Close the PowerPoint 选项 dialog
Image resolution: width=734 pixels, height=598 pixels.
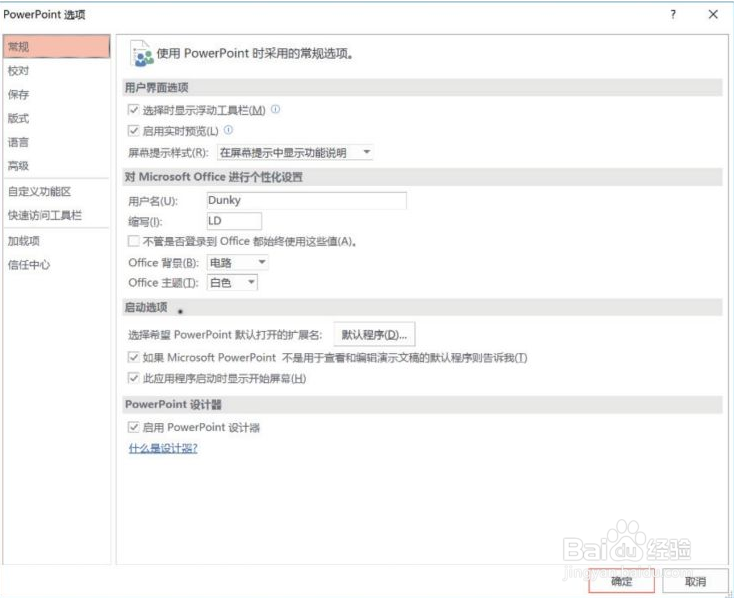tap(713, 14)
